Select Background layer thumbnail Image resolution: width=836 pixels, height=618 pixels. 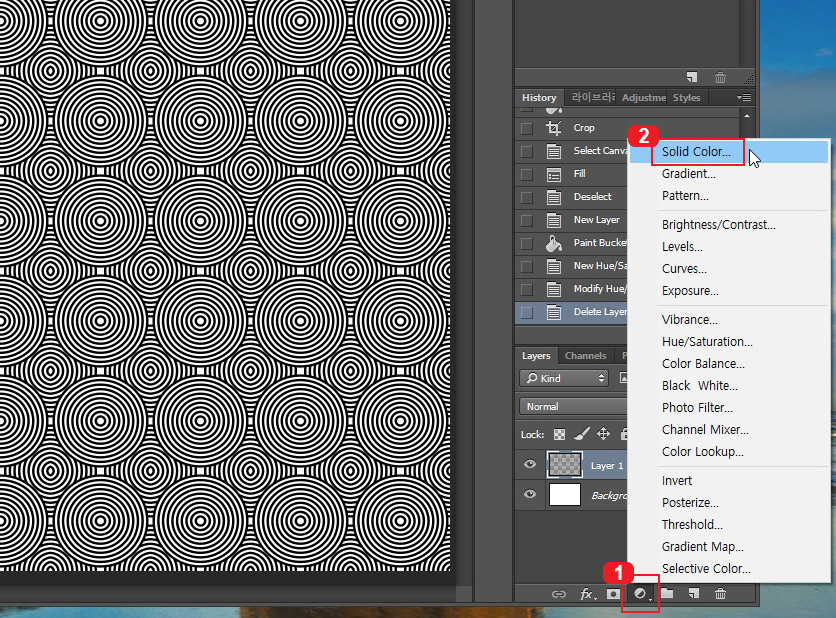pos(565,494)
